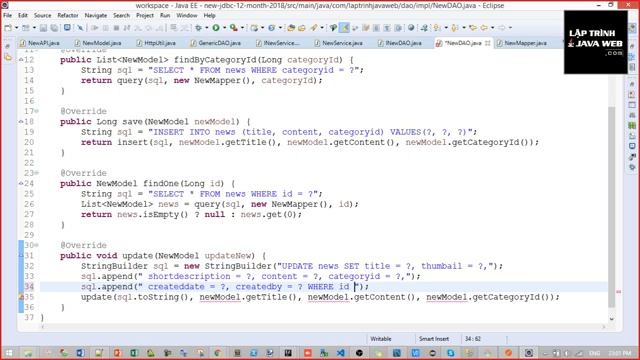Open the Source menu
640x360 pixels.
[x=42, y=16]
